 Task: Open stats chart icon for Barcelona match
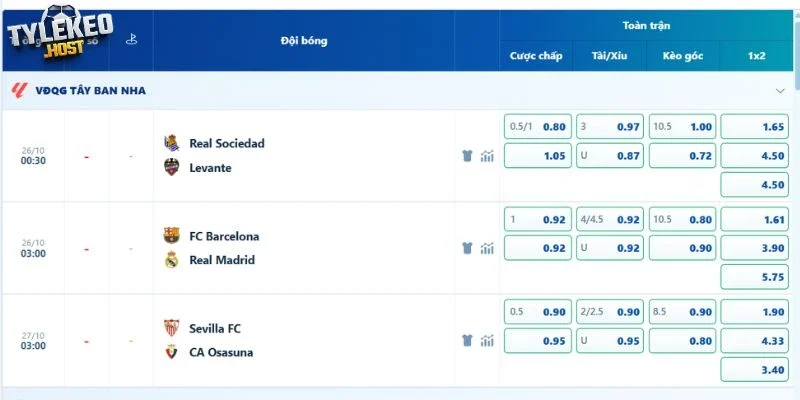[487, 248]
